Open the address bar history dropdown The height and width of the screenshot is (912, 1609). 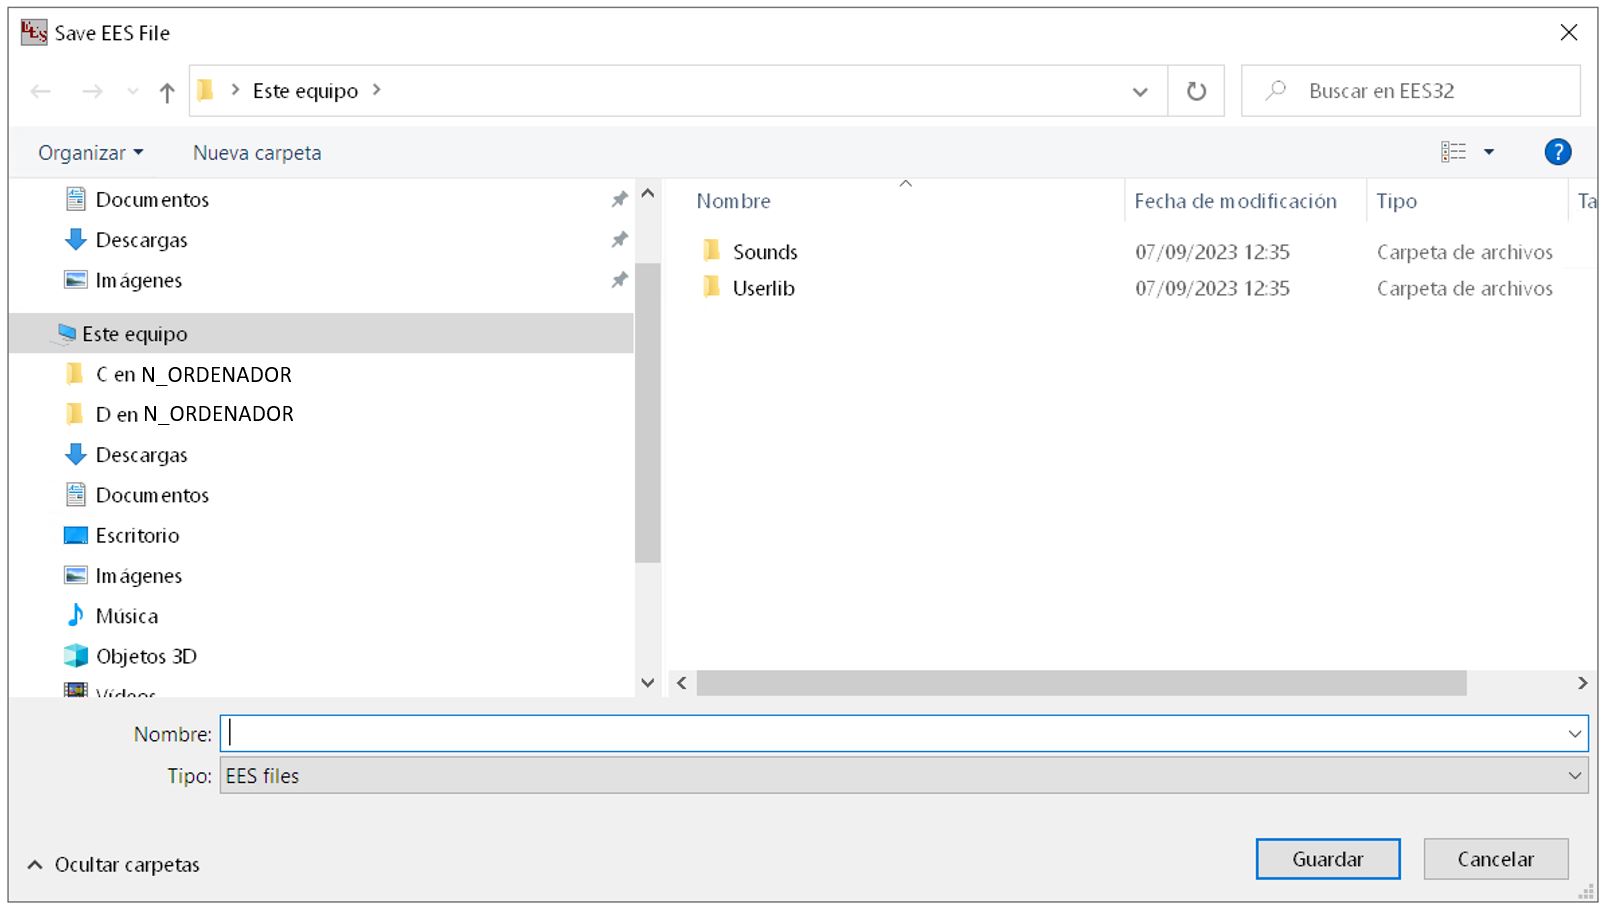coord(1140,92)
